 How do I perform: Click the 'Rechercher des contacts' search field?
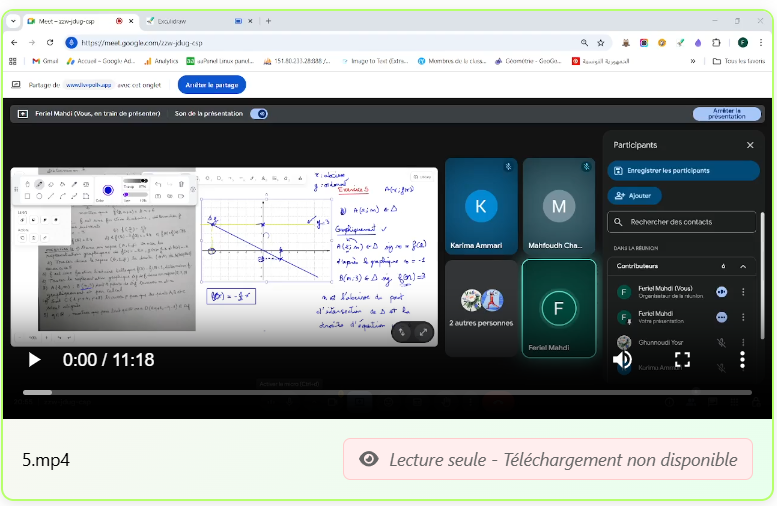click(x=683, y=222)
